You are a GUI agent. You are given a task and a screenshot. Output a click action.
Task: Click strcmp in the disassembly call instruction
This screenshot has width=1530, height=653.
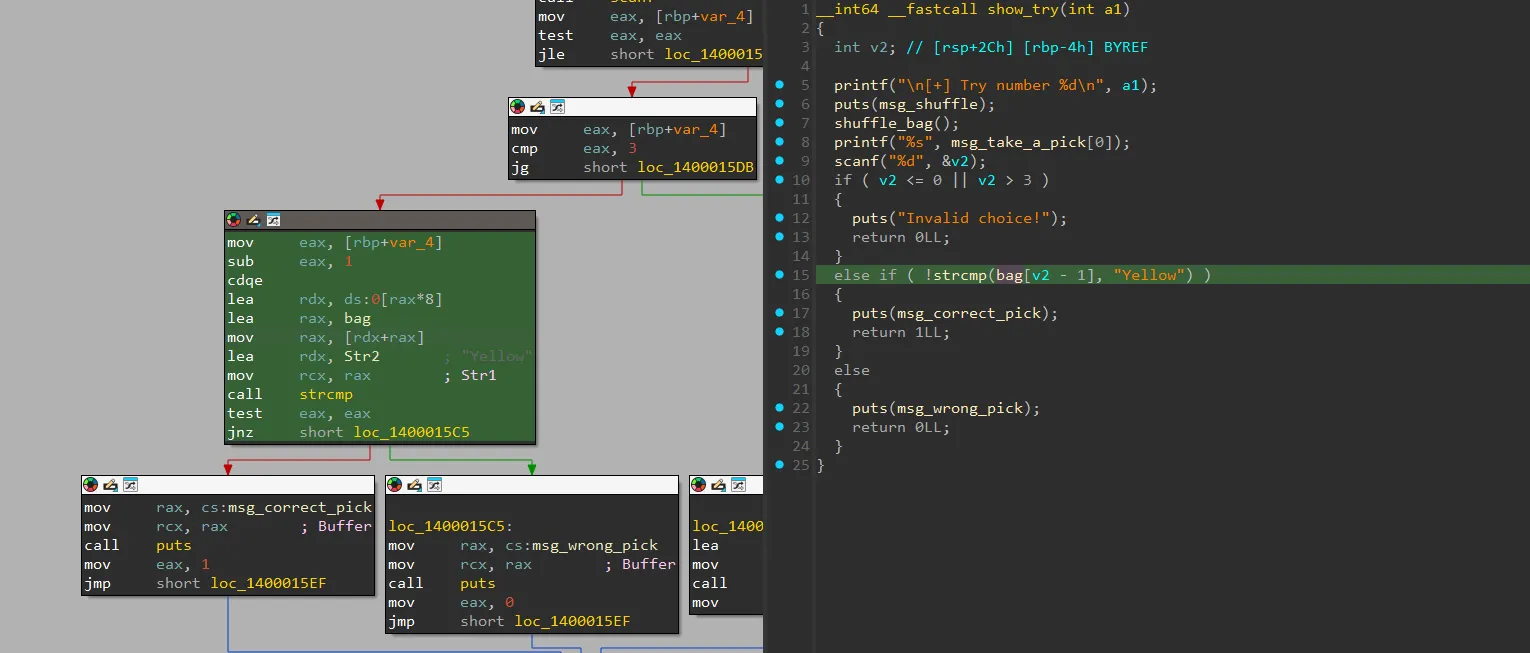tap(326, 394)
